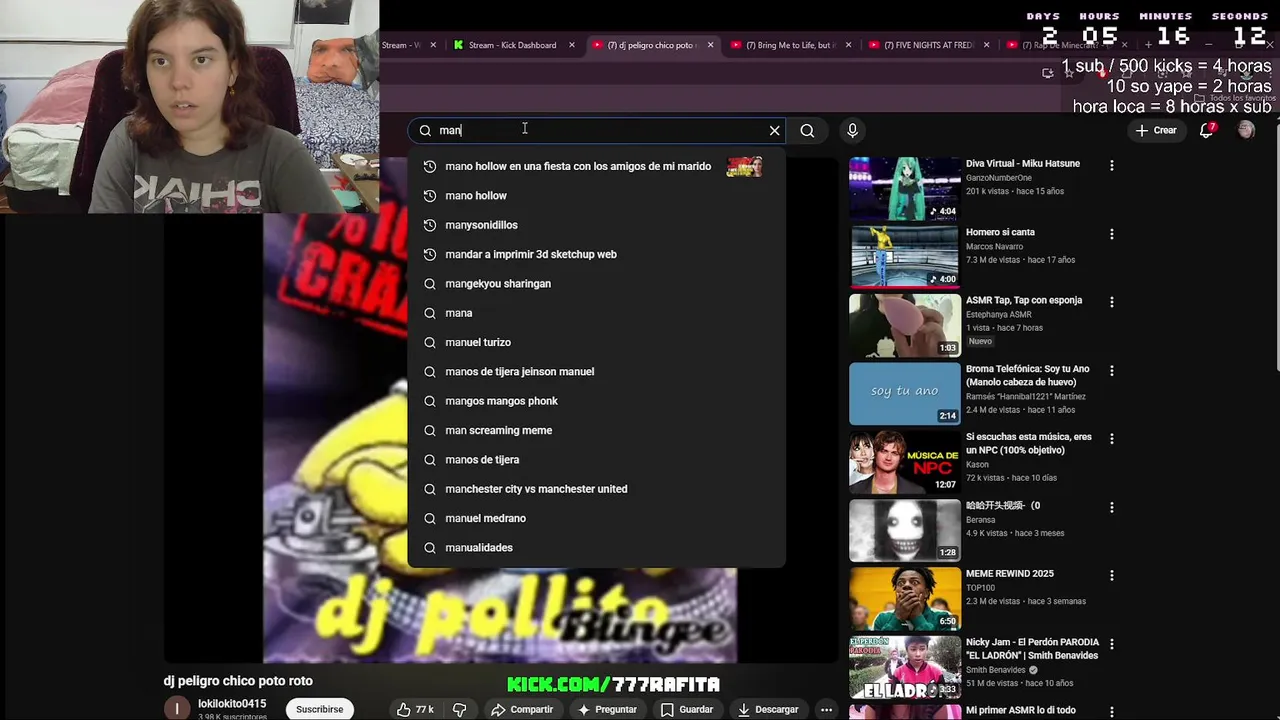Open the 'Homero si canta' thumbnail

[x=905, y=256]
